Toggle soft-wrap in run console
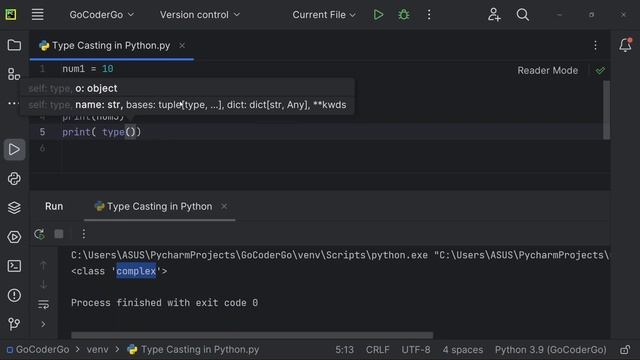Viewport: 640px width, 360px height. (x=43, y=304)
